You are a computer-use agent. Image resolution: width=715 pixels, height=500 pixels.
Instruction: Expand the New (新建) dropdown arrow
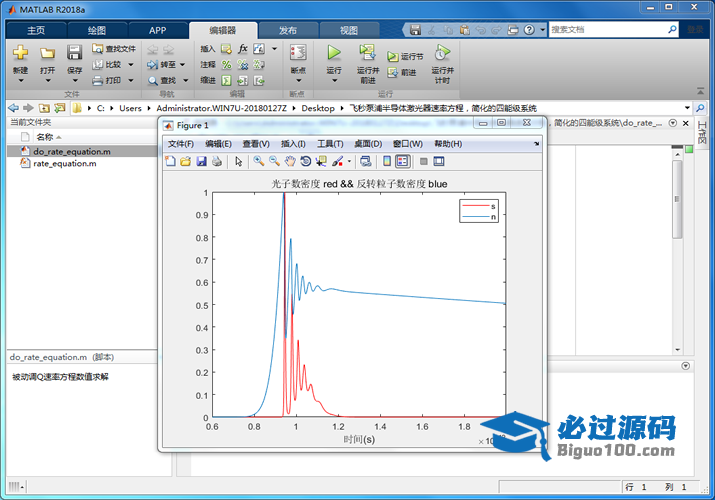21,81
